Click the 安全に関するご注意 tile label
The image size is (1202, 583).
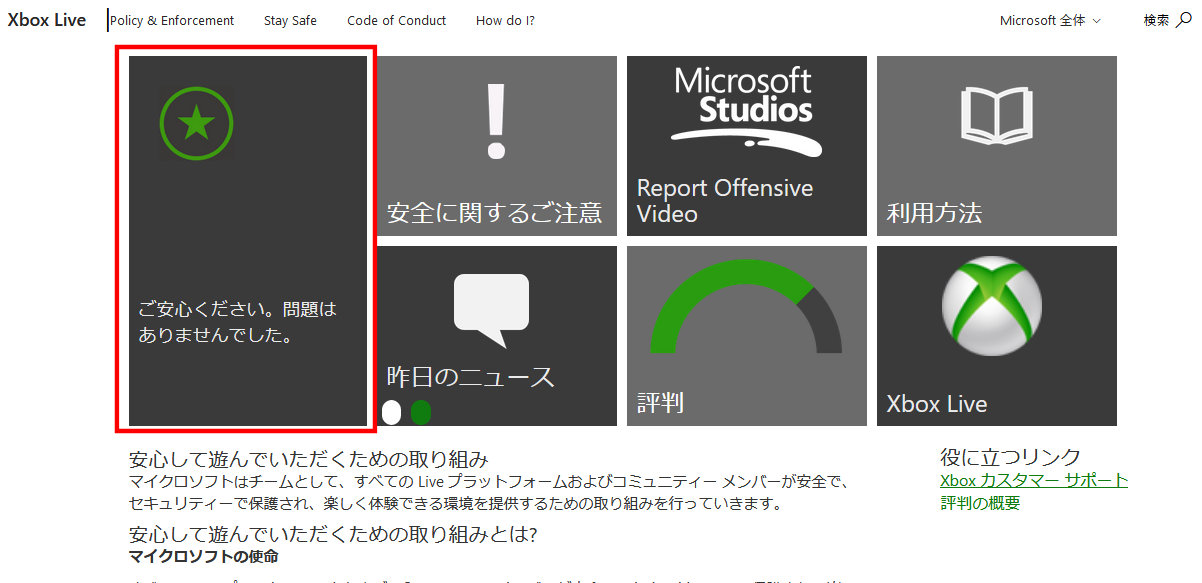(x=495, y=212)
